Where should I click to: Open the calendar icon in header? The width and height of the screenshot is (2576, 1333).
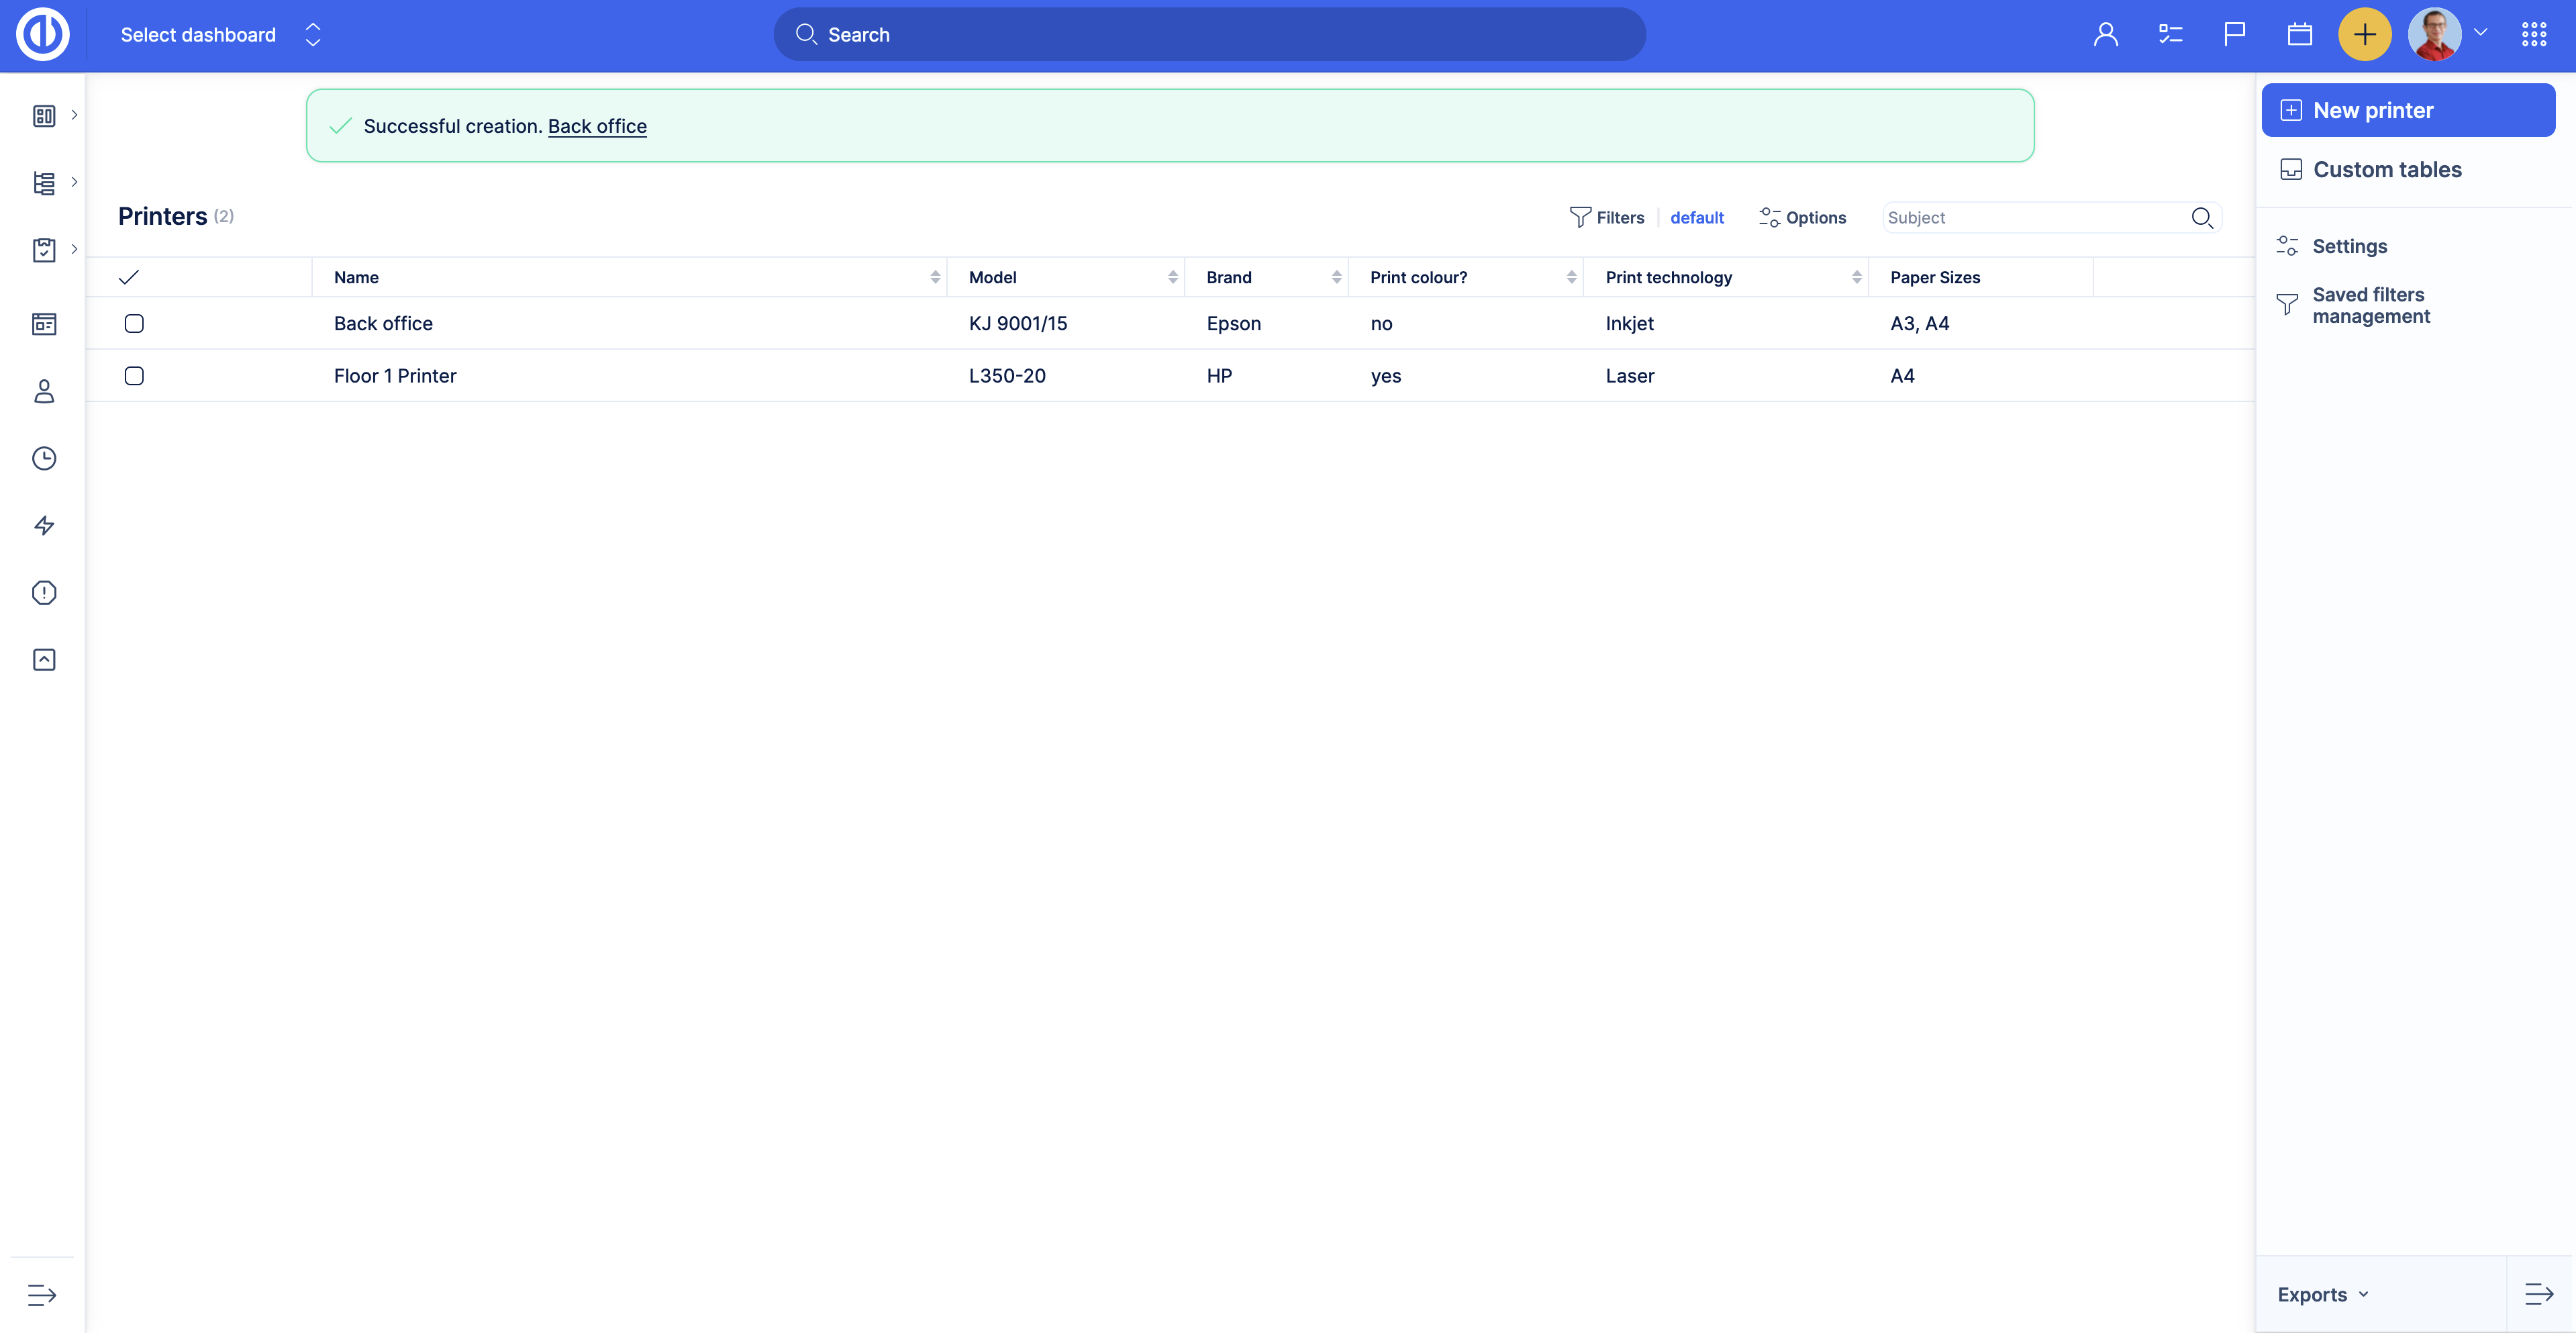pyautogui.click(x=2299, y=35)
